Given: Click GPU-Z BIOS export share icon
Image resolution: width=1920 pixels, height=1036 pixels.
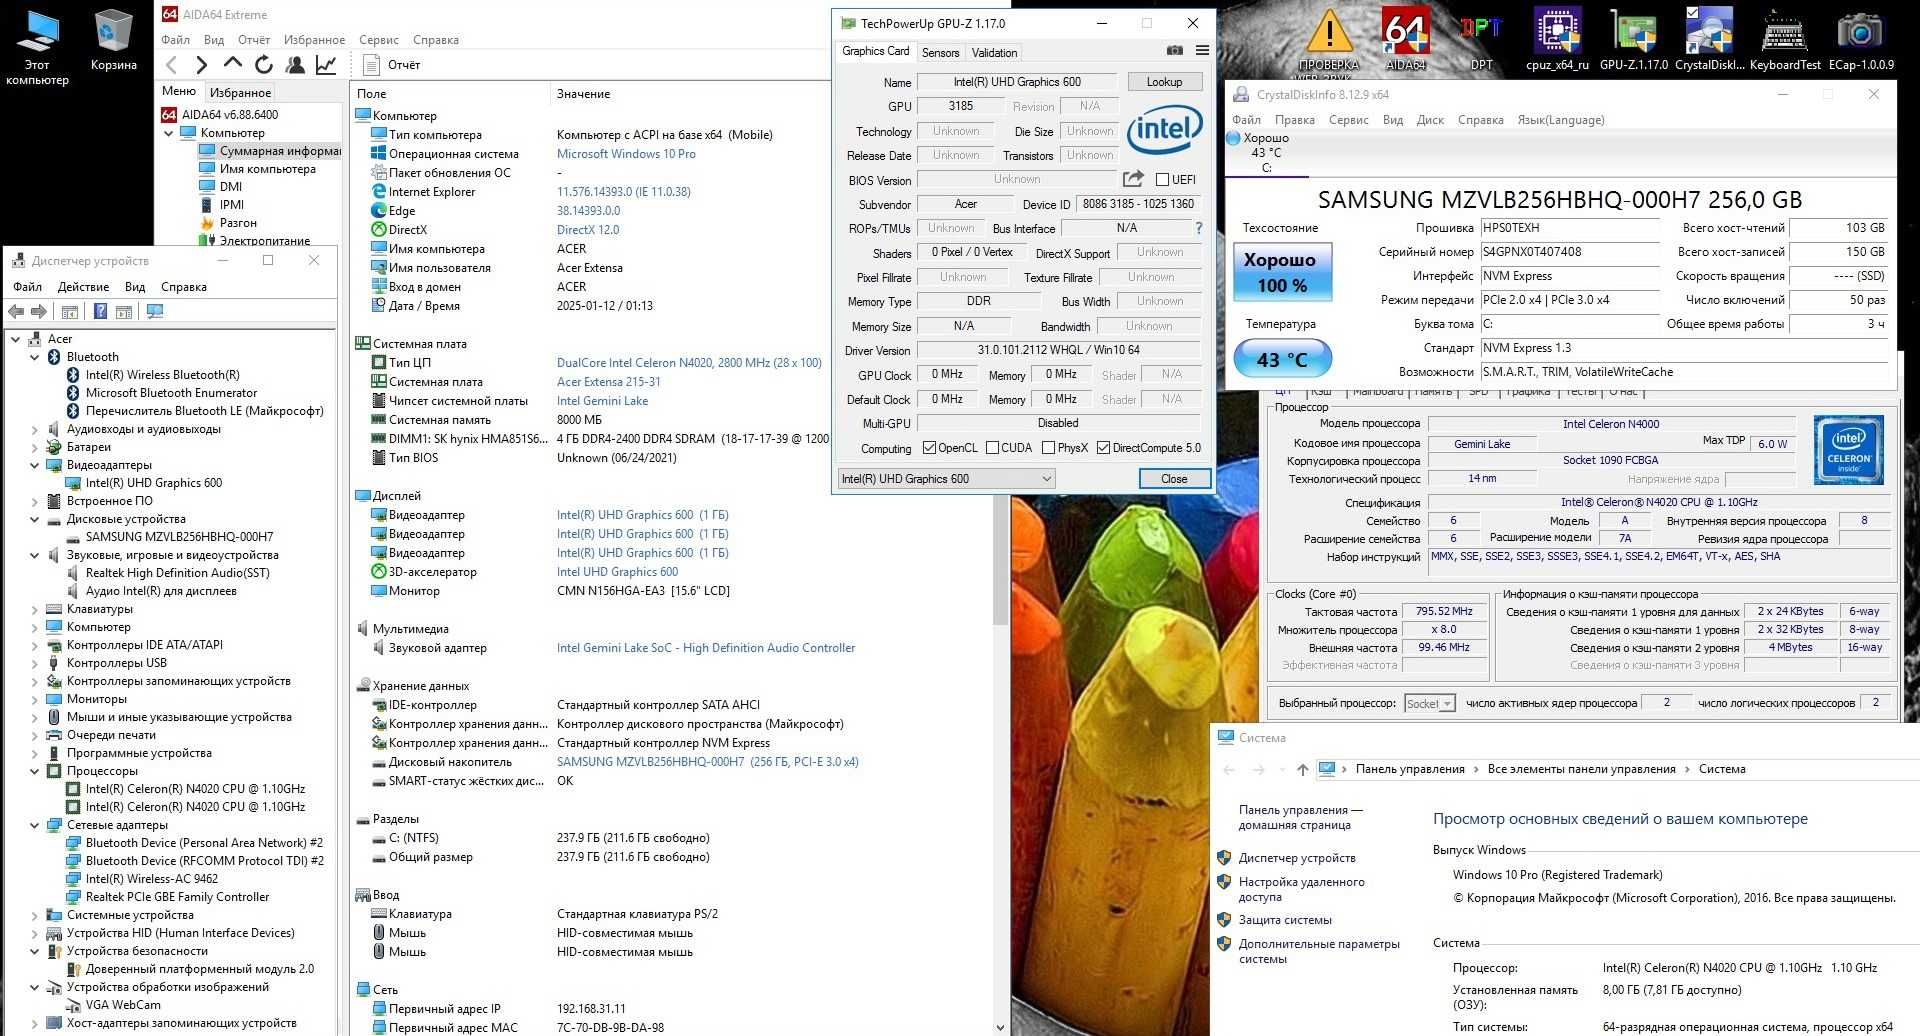Looking at the screenshot, I should 1133,179.
